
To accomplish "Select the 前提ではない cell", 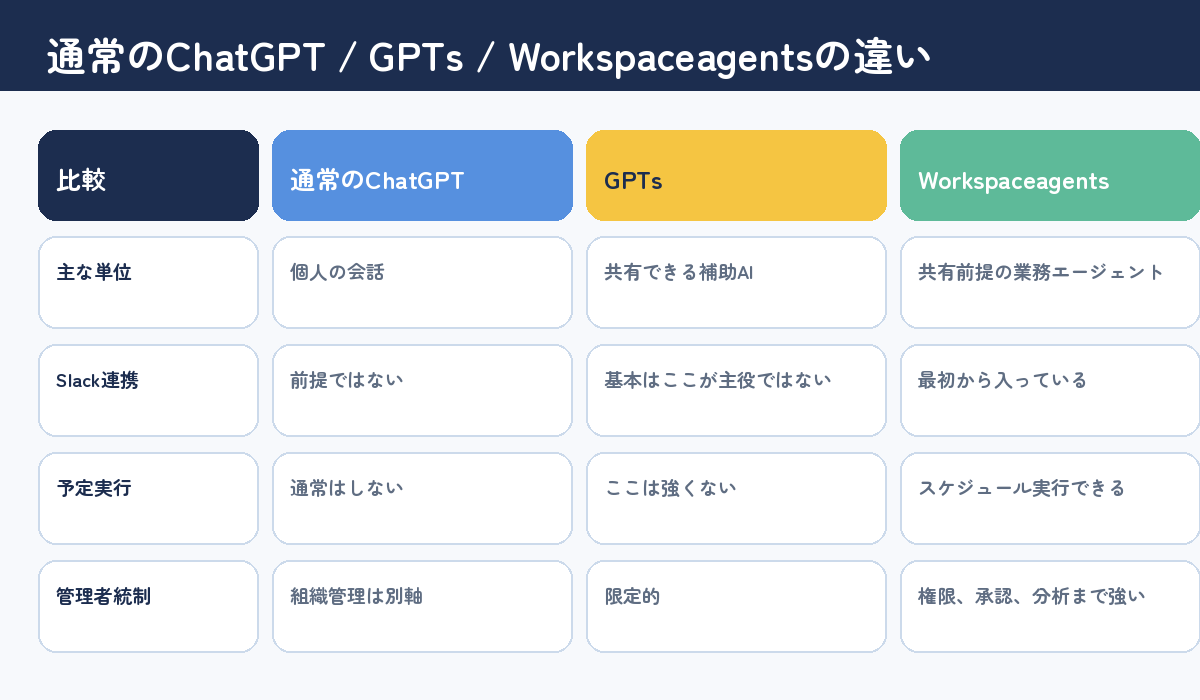I will tap(422, 390).
